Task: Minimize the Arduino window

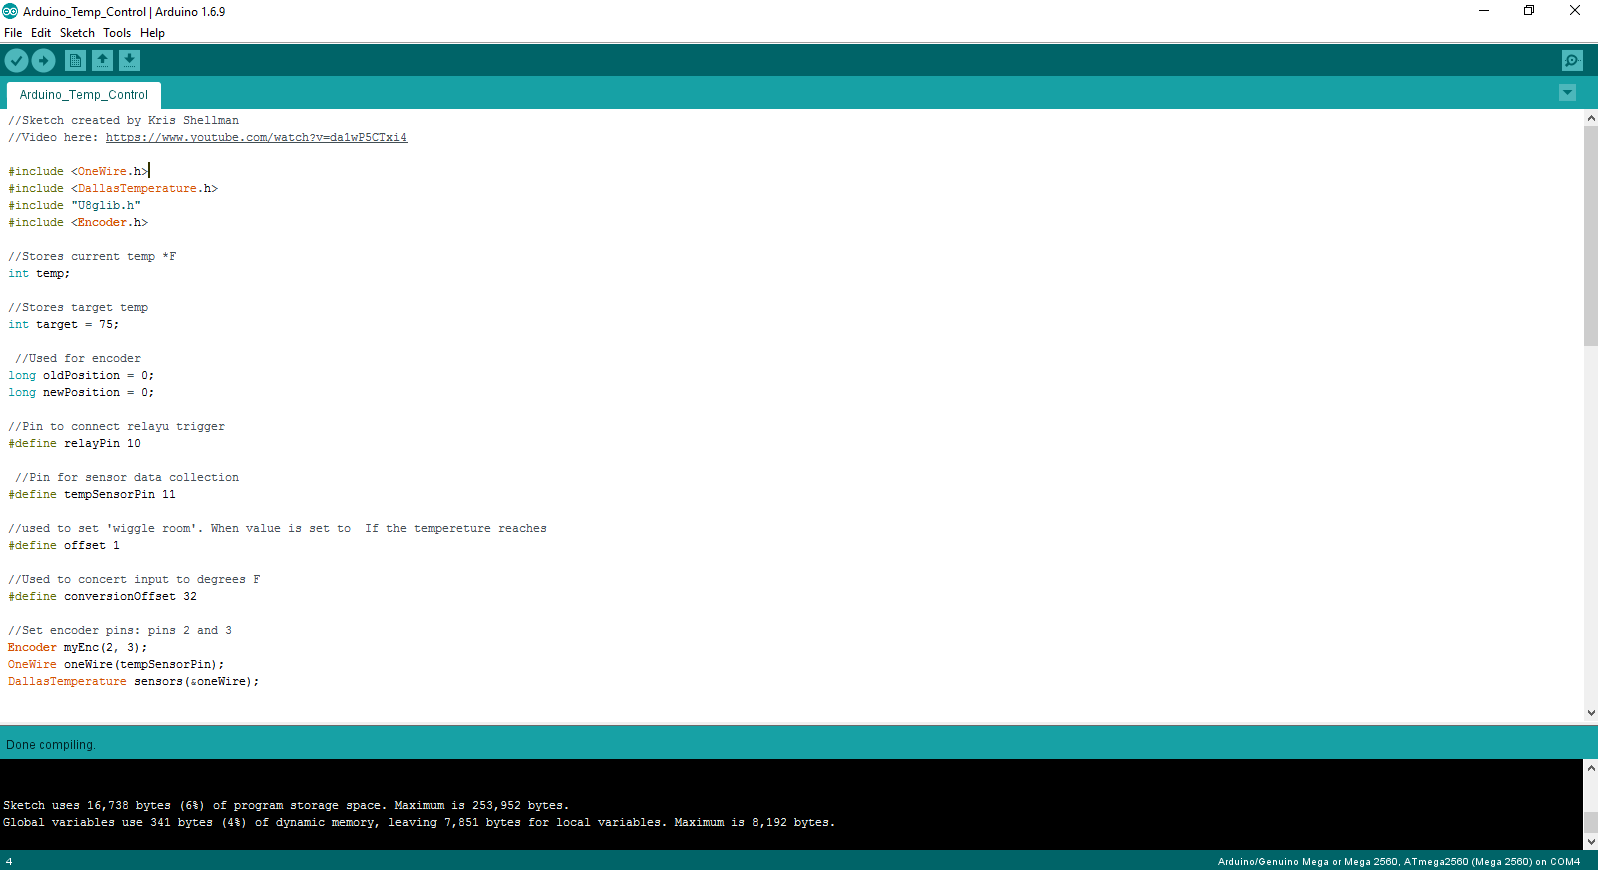Action: point(1484,11)
